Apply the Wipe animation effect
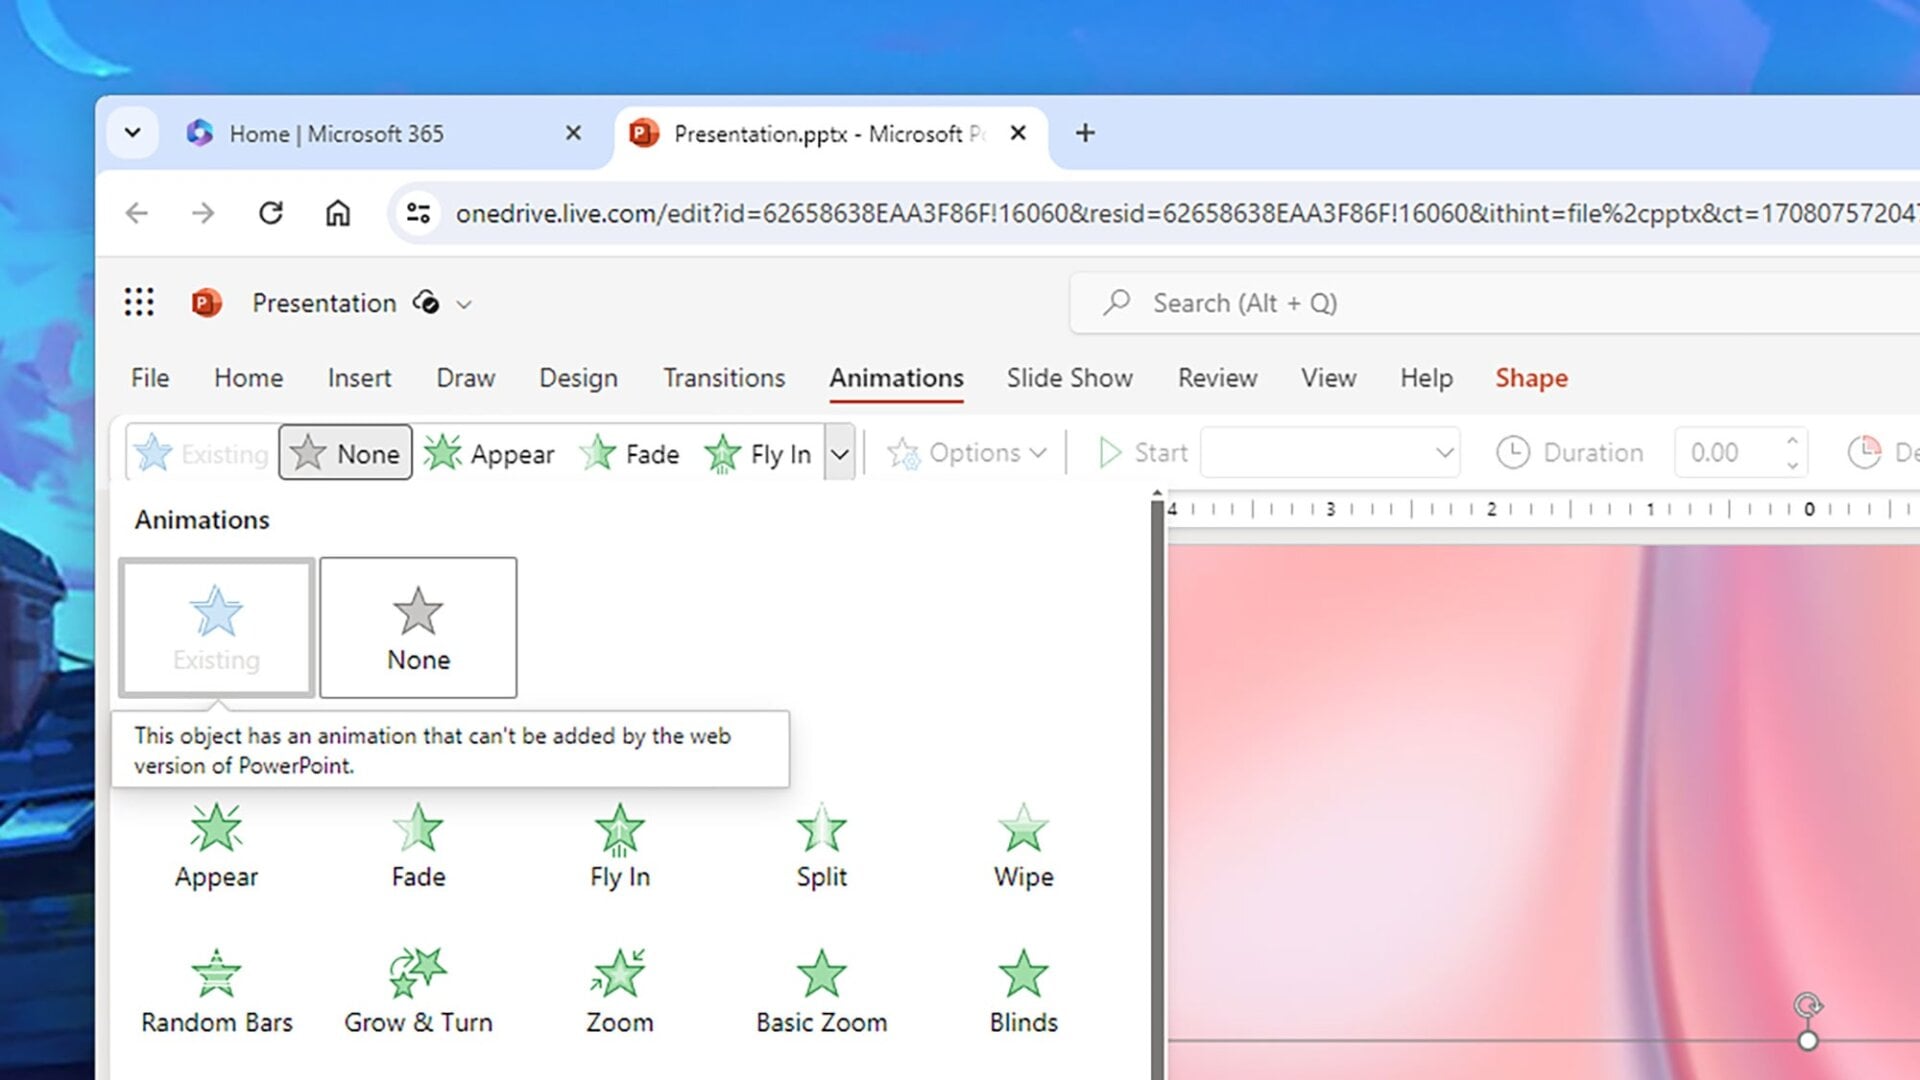This screenshot has width=1920, height=1080. coord(1022,845)
